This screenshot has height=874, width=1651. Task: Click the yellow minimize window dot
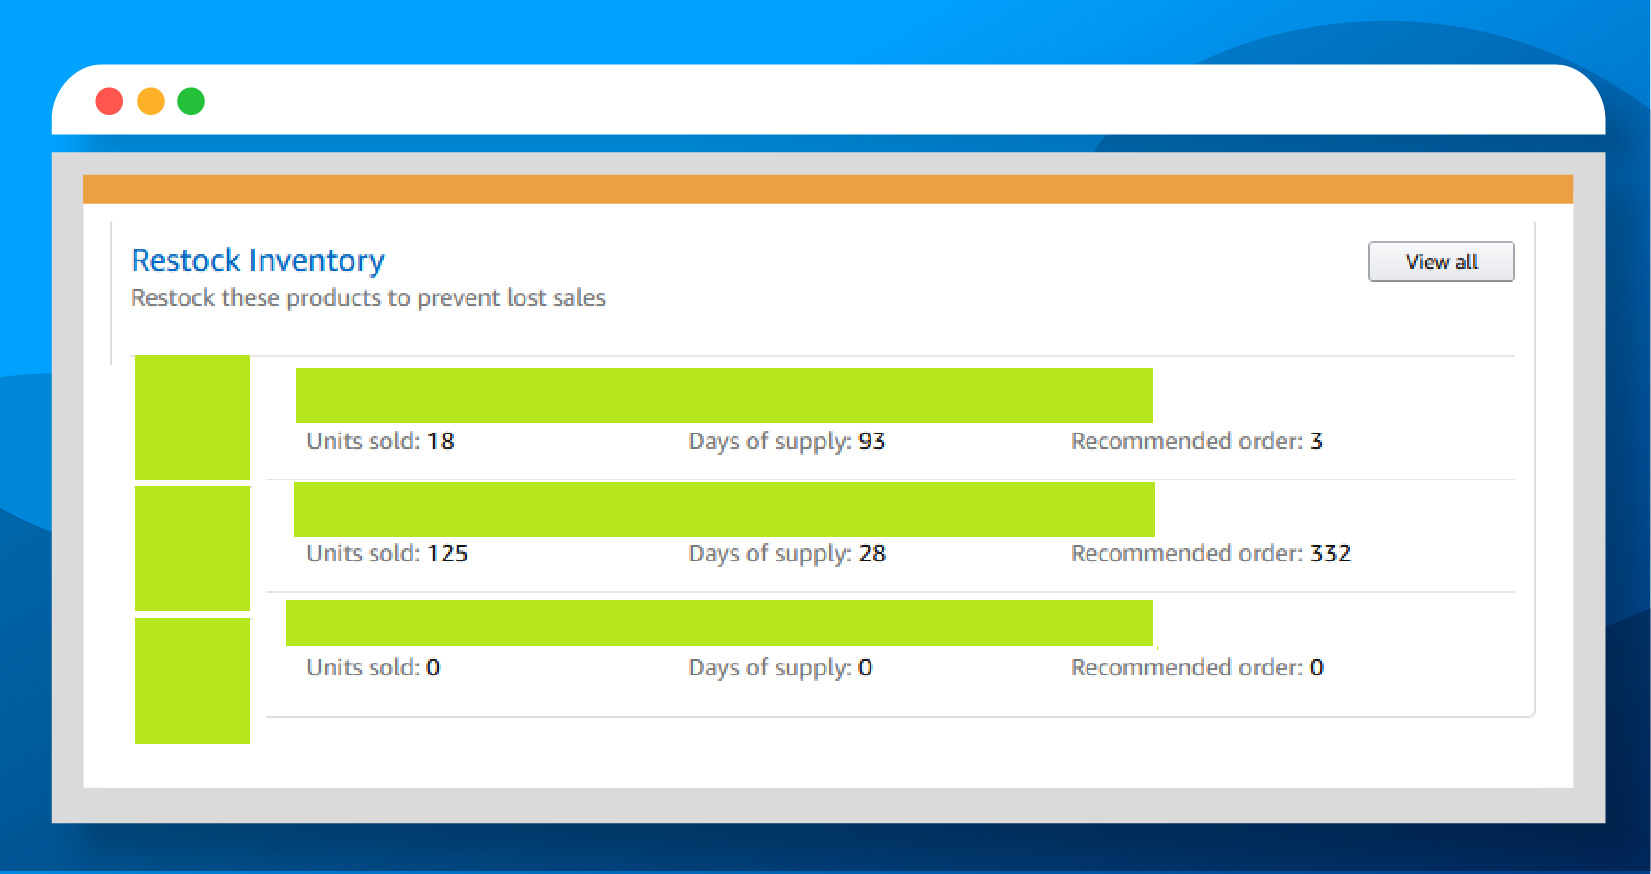click(151, 101)
